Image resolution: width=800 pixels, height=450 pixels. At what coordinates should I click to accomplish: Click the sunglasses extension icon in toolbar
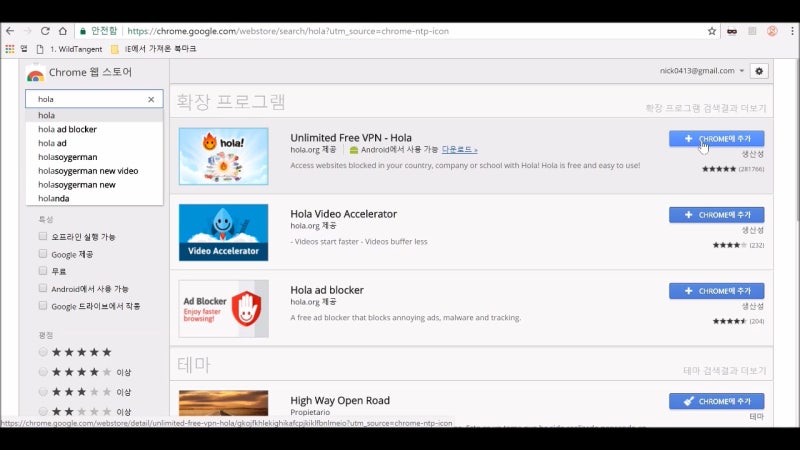(732, 31)
